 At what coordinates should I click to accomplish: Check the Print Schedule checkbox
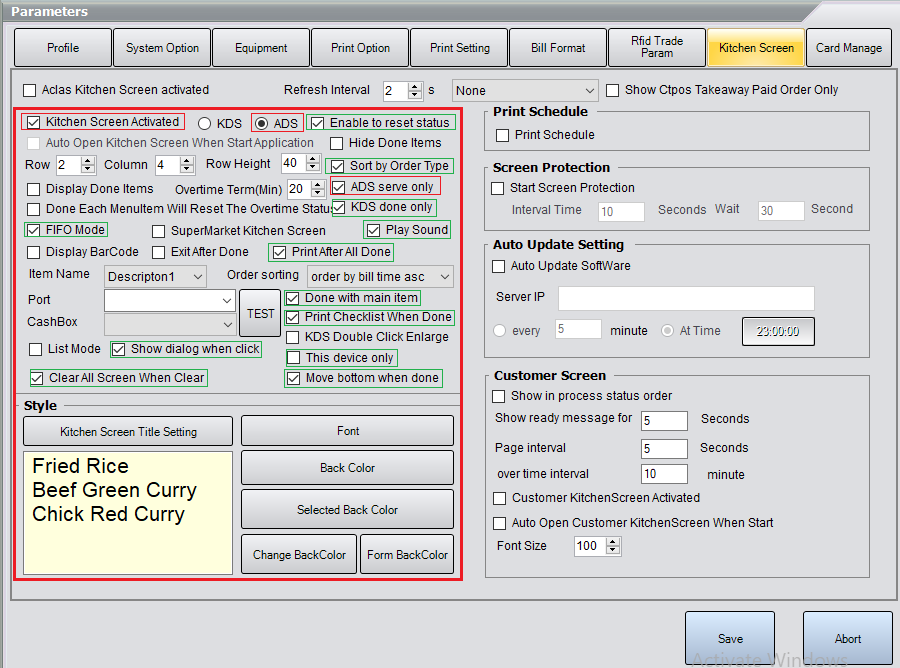pos(502,135)
